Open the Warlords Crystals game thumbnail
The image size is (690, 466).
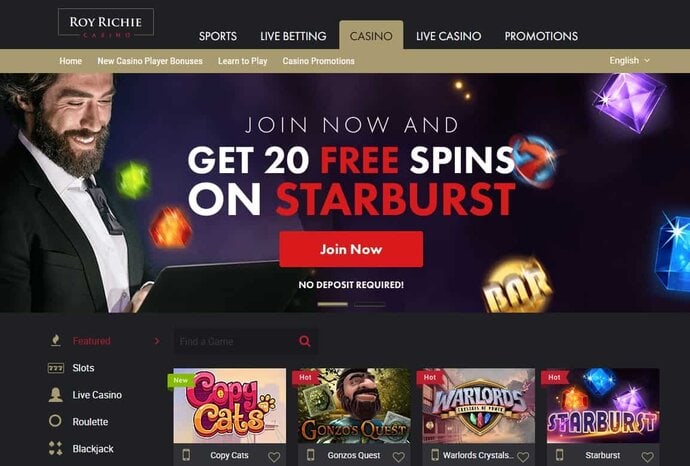479,405
